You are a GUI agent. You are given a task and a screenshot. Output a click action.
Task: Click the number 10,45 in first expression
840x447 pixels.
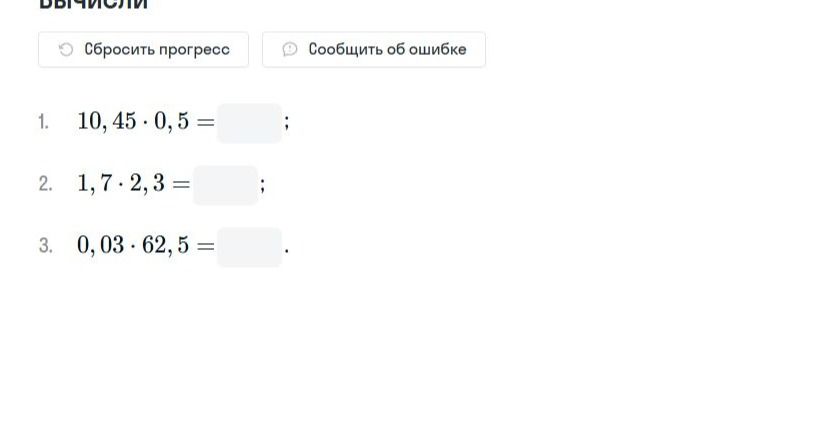tap(107, 122)
